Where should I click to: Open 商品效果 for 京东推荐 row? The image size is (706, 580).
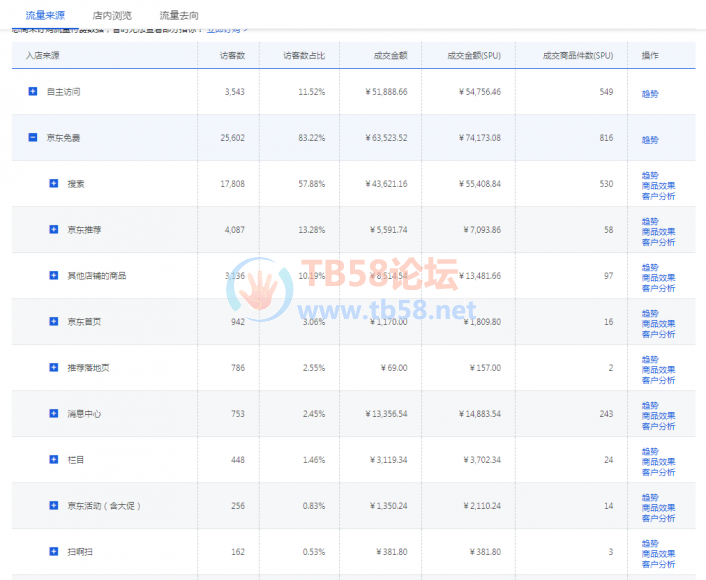(x=658, y=231)
